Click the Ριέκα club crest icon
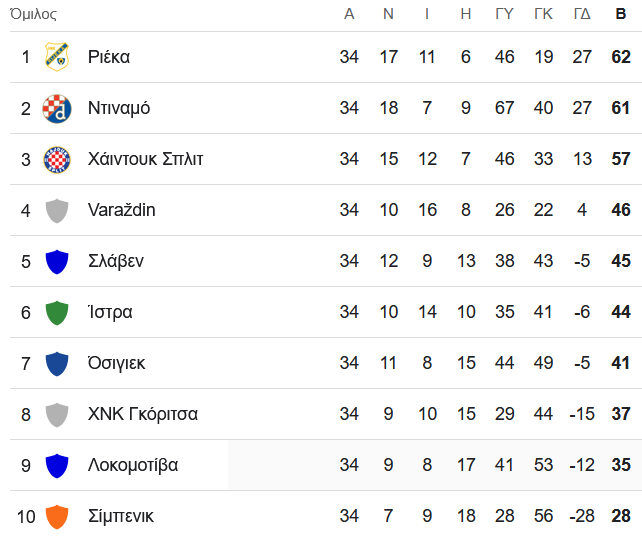This screenshot has width=642, height=537. pos(57,57)
